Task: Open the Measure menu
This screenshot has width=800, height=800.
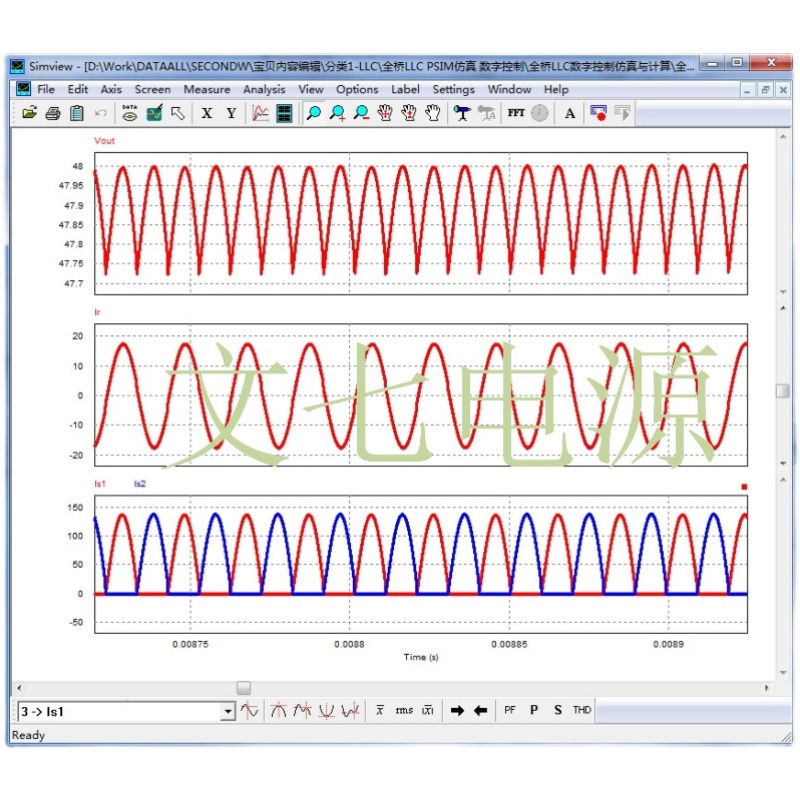Action: point(207,89)
